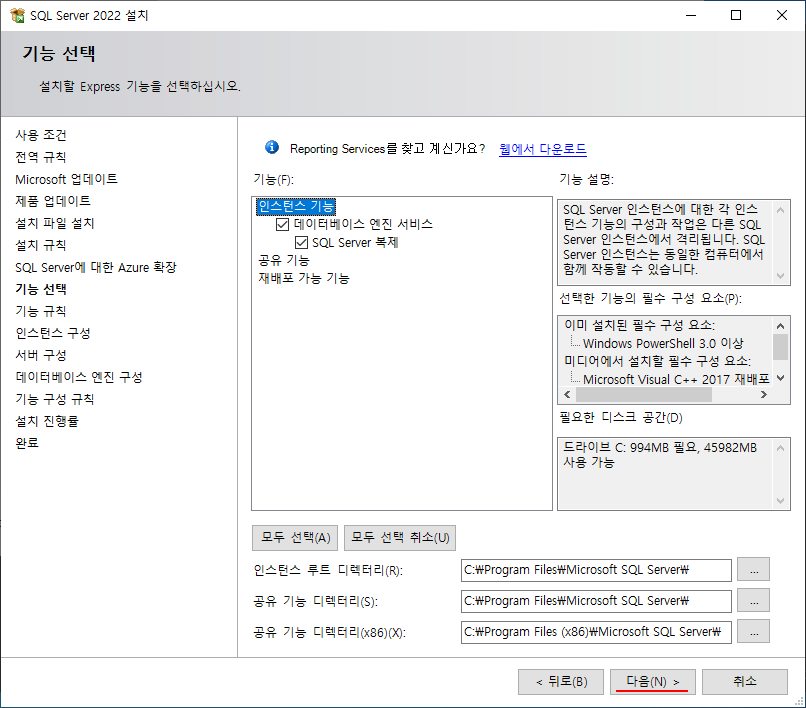
Task: Click the prerequisites horizontal scrollbar thumb
Action: 644,394
